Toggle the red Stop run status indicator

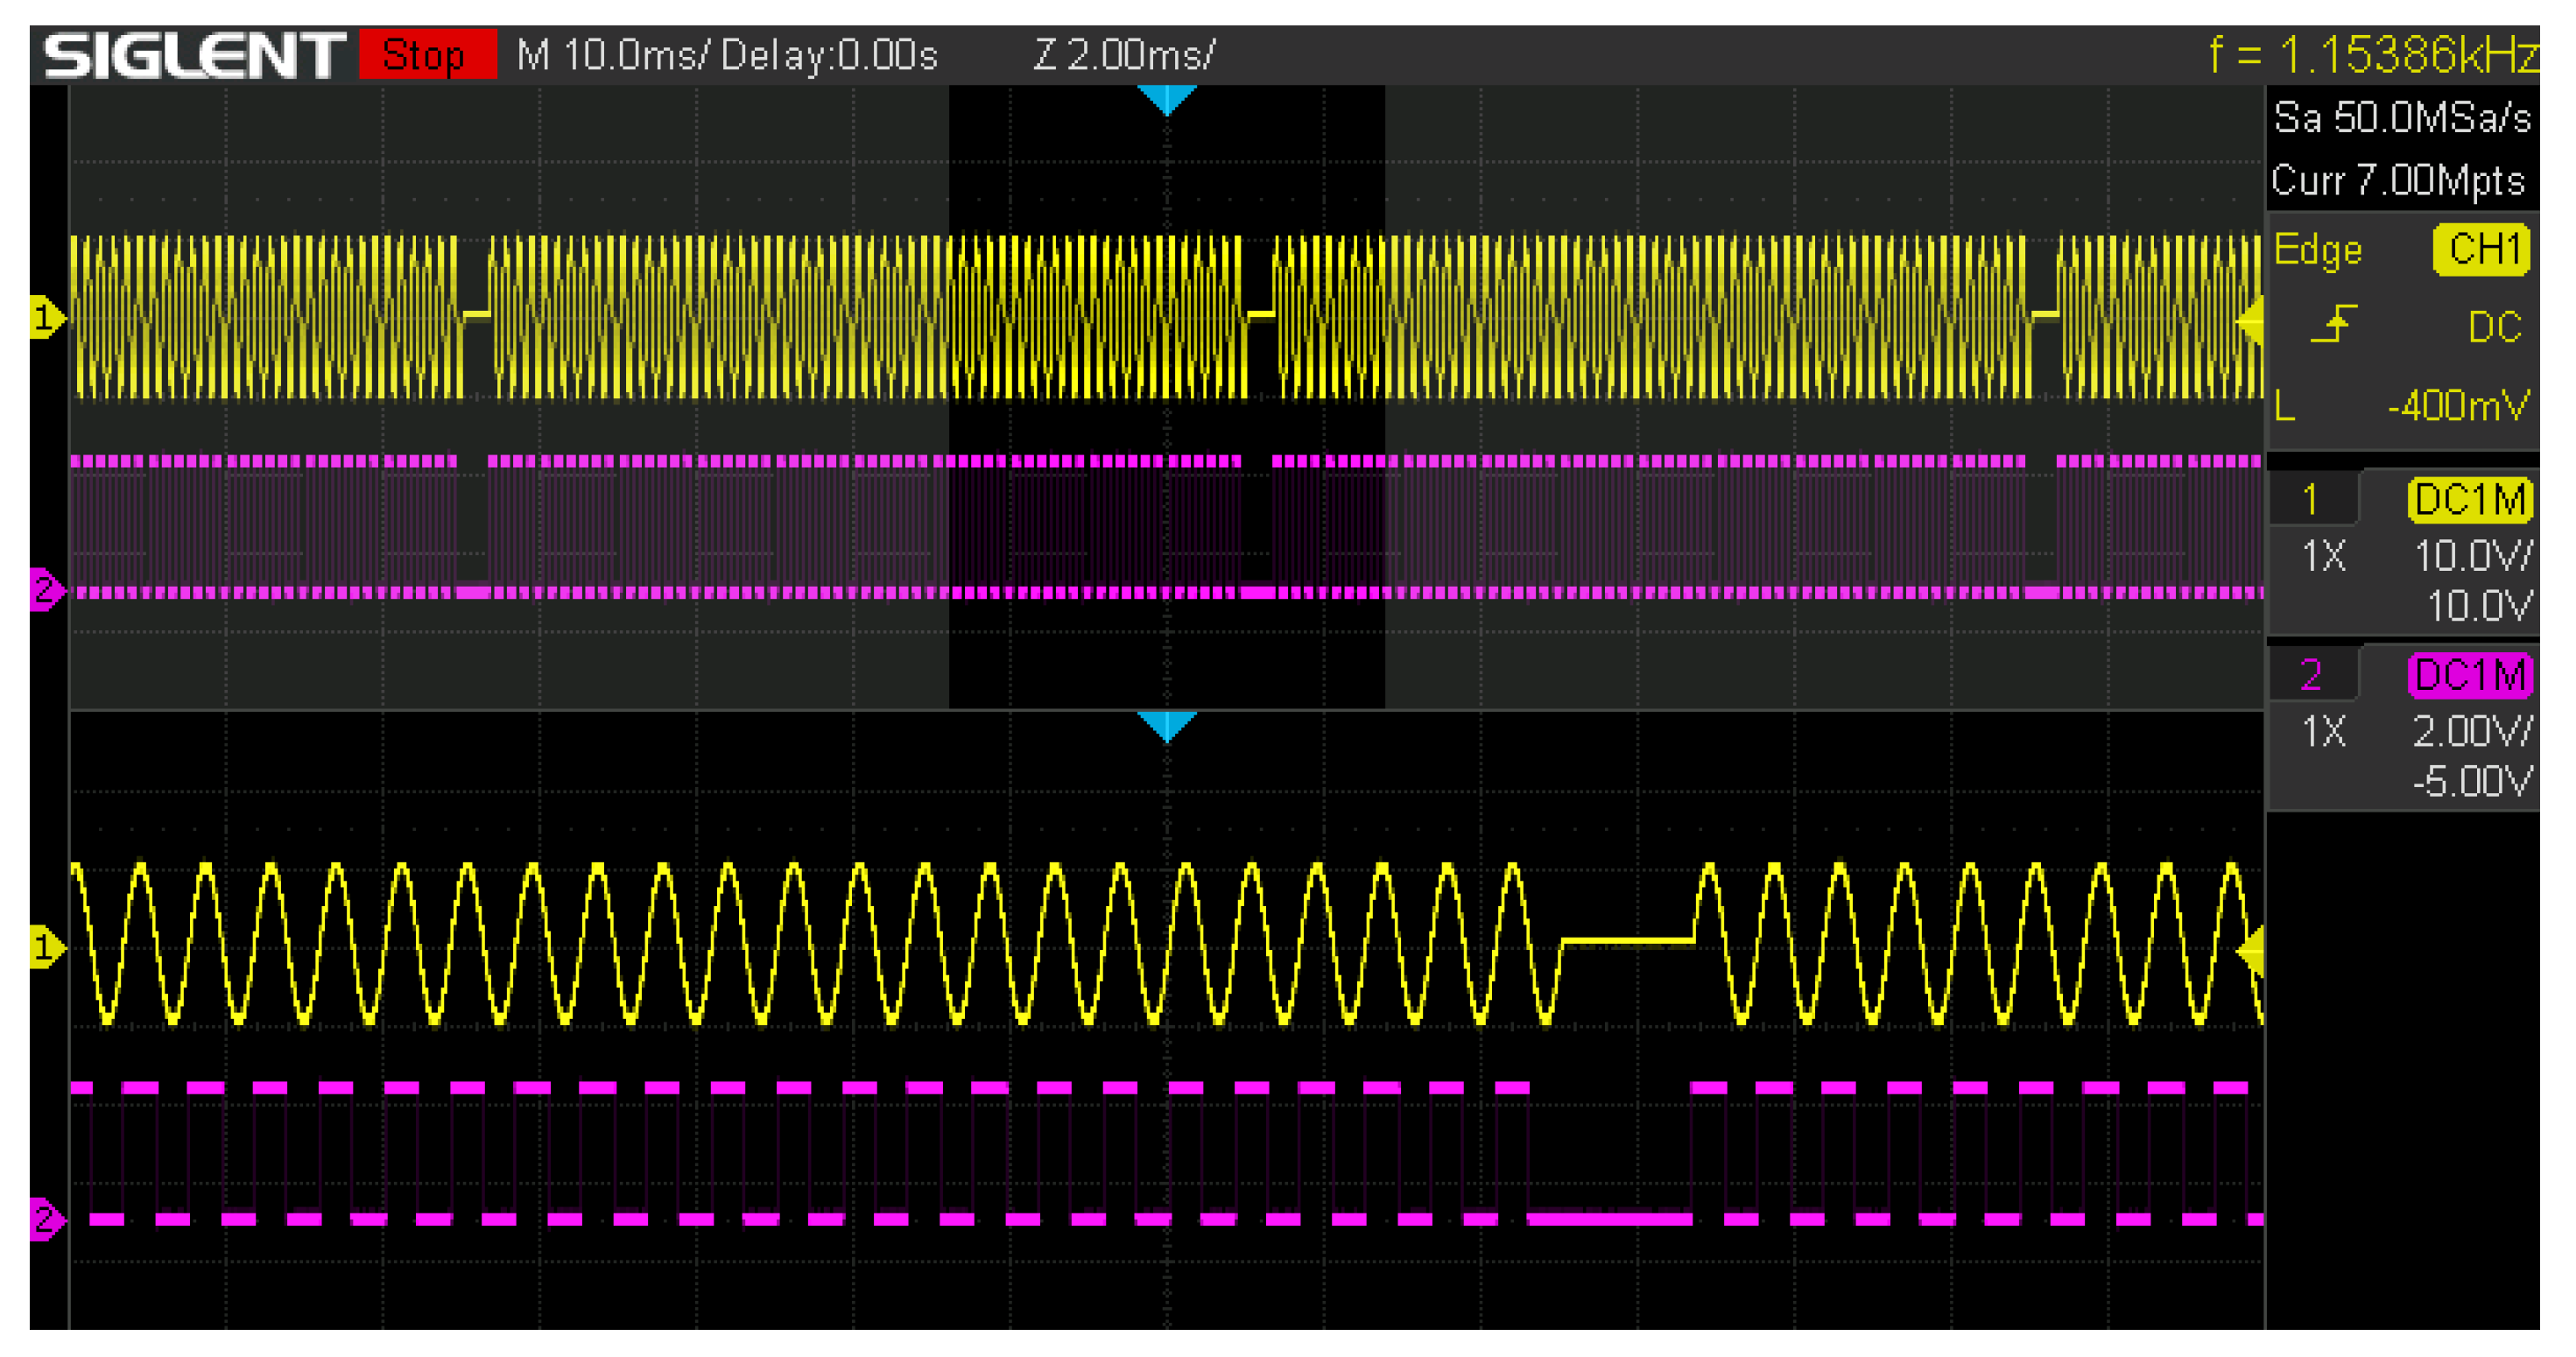(x=427, y=55)
